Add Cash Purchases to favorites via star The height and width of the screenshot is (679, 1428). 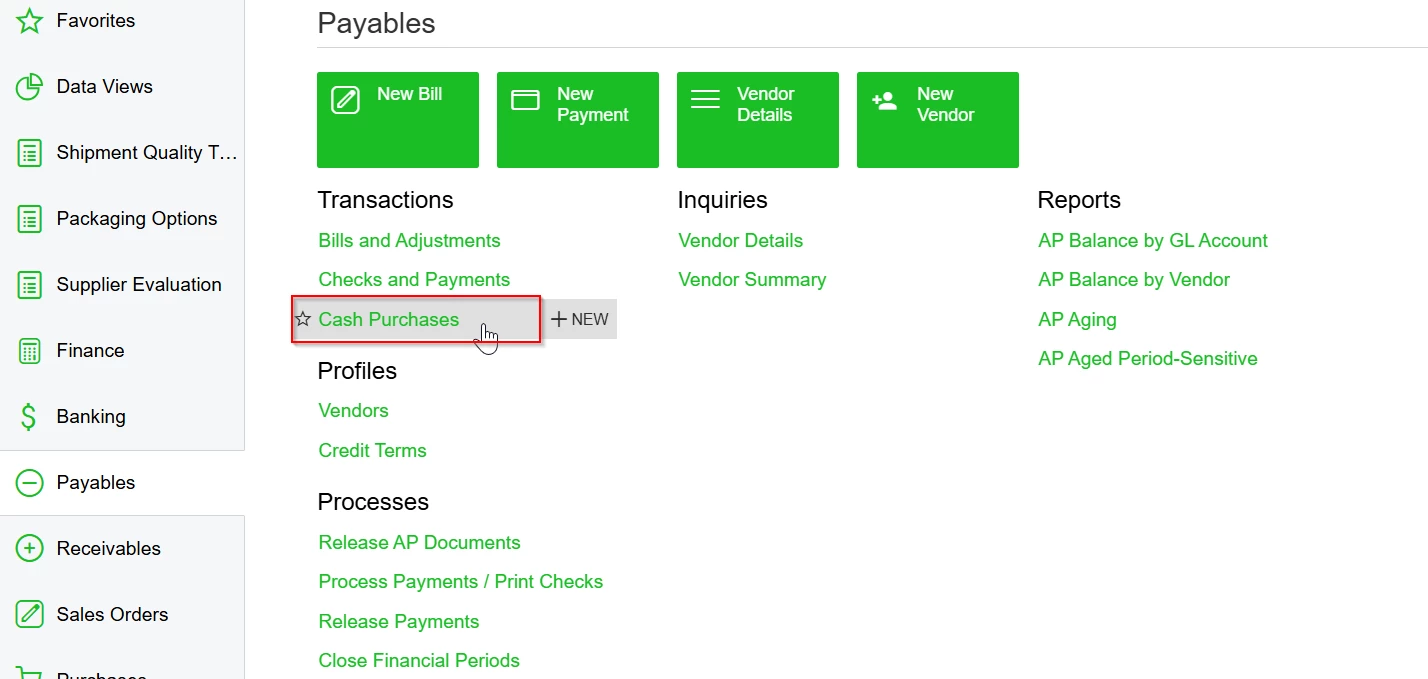(303, 319)
